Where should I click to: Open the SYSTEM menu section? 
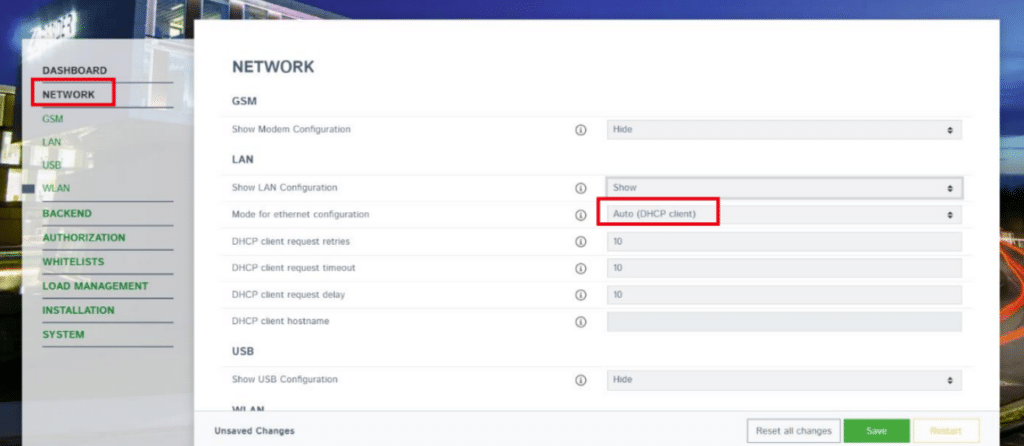(63, 334)
